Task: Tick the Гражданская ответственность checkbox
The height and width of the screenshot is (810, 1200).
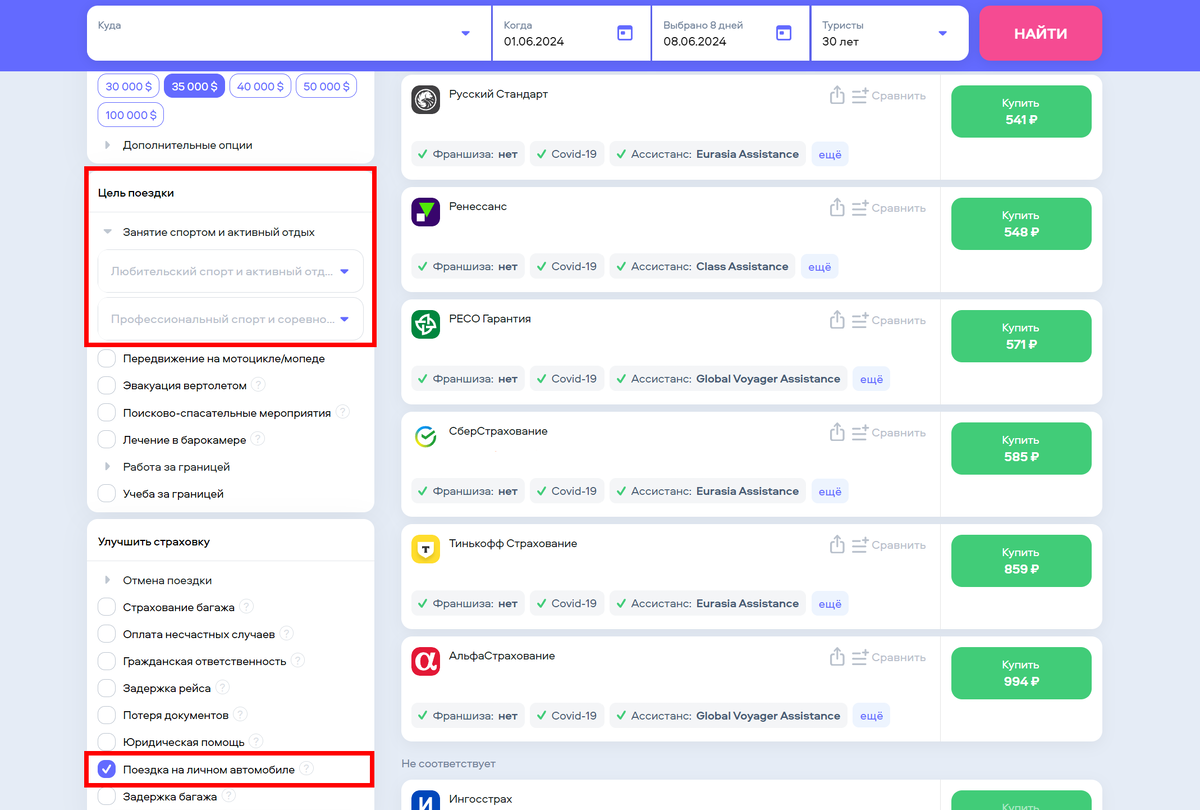Action: pyautogui.click(x=107, y=661)
